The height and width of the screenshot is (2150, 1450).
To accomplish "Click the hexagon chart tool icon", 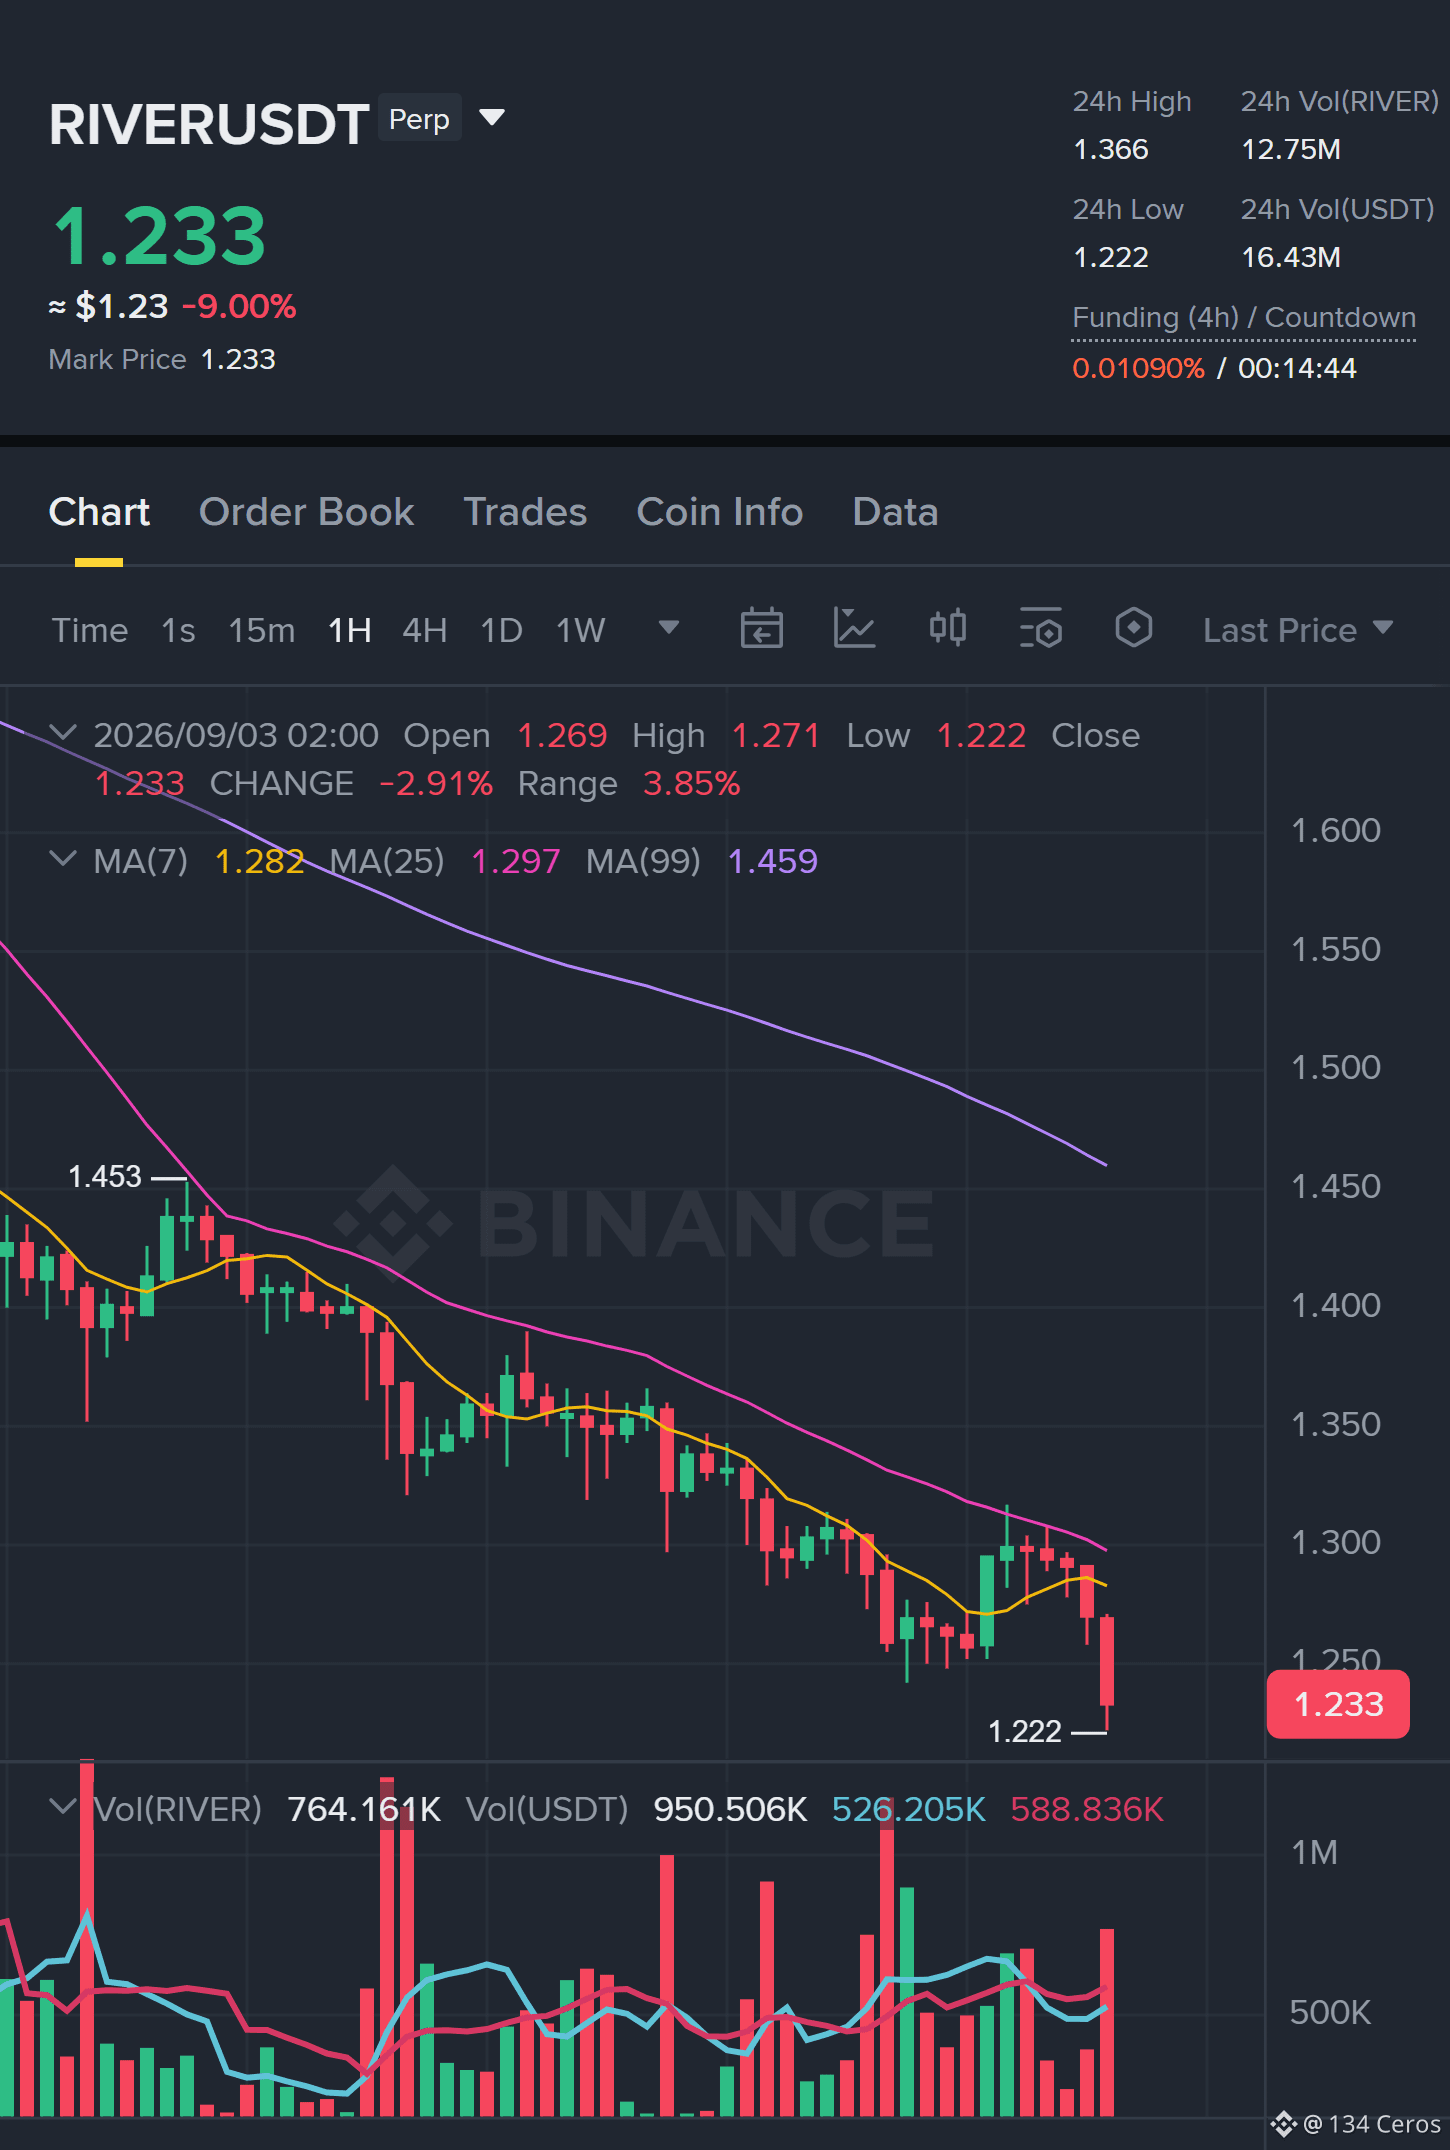I will 1133,629.
